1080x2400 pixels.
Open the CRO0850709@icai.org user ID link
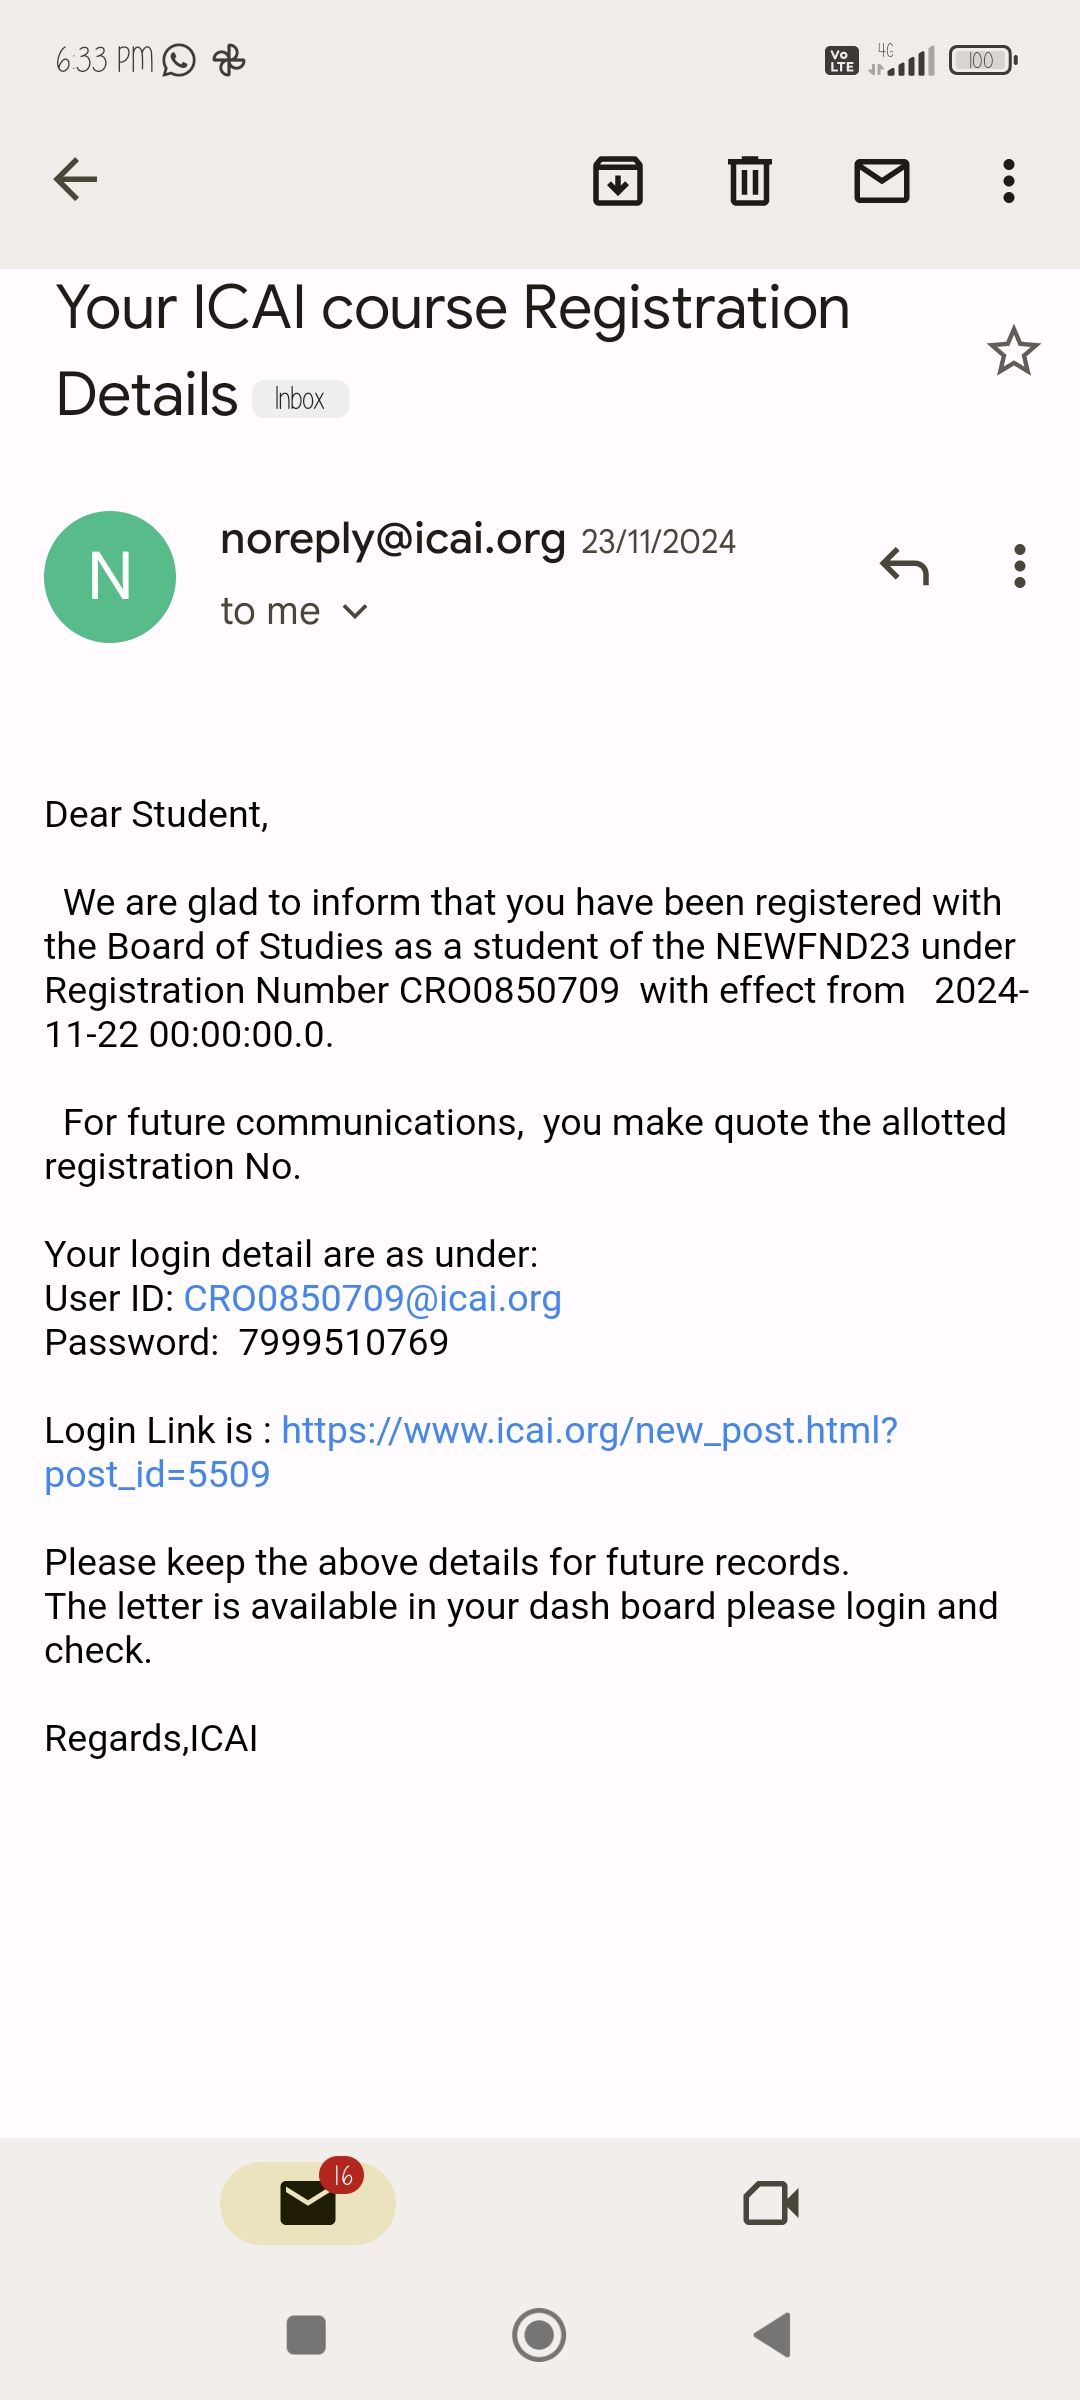(x=372, y=1298)
